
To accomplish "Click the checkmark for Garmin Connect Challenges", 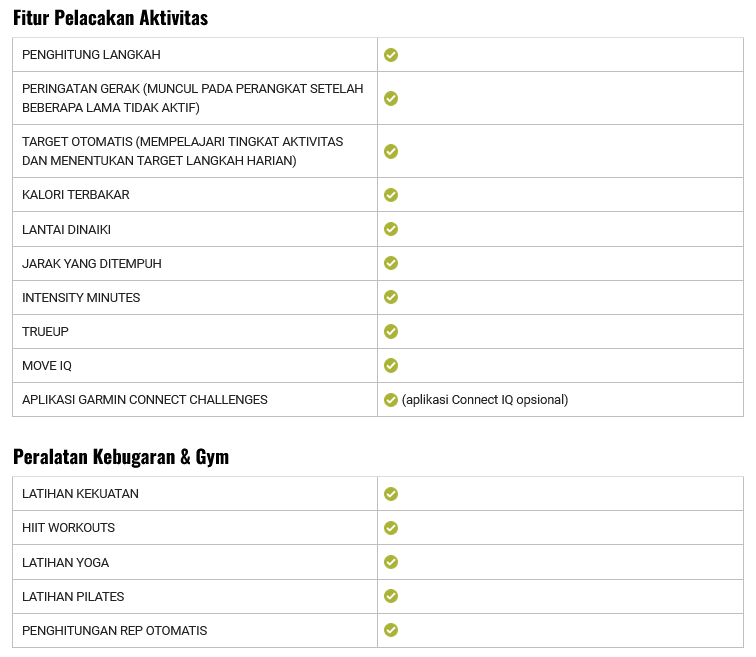I will point(391,400).
